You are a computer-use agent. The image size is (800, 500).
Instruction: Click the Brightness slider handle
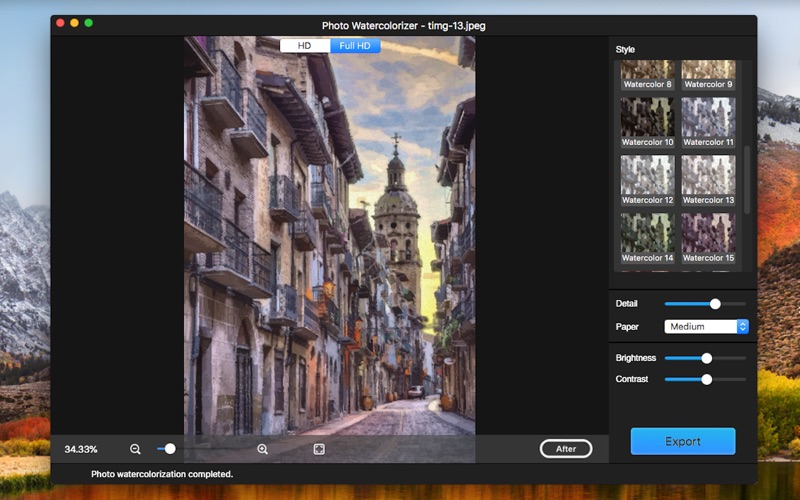[x=707, y=357]
